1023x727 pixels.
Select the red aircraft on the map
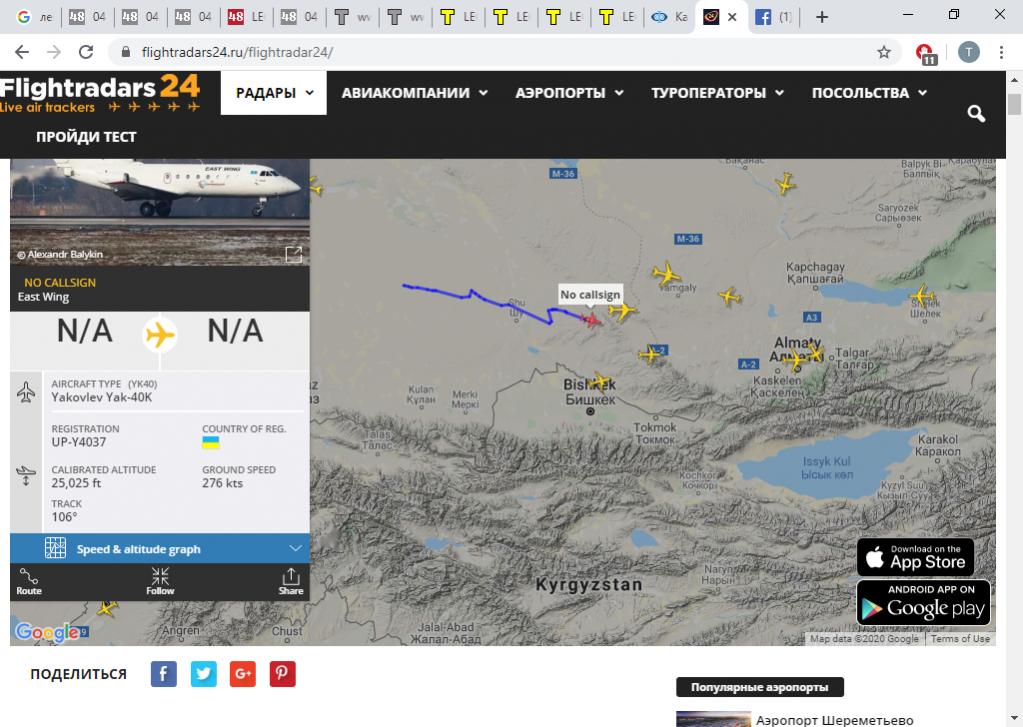coord(592,319)
